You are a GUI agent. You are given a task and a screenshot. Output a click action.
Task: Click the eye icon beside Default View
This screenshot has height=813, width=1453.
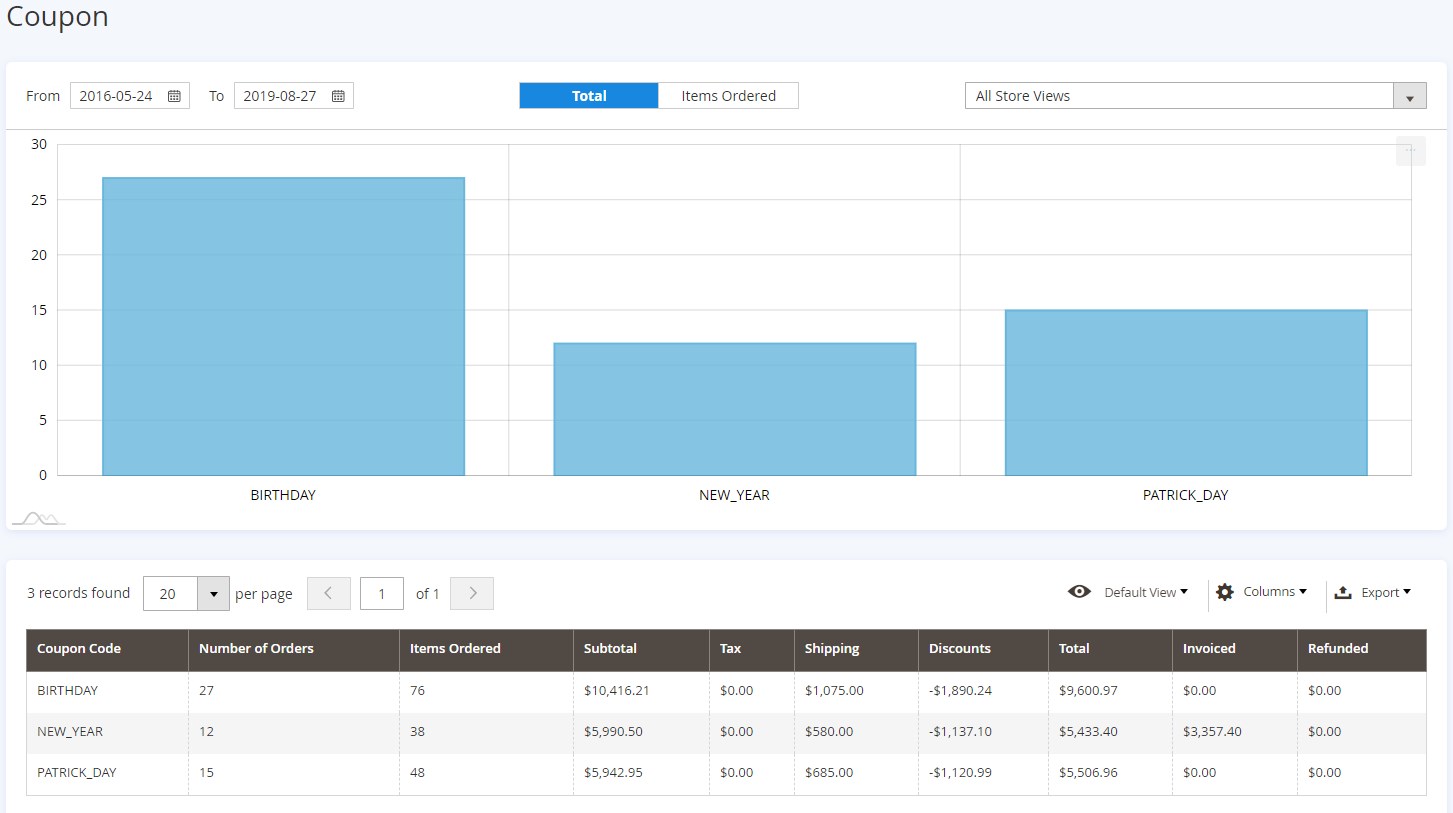click(x=1079, y=592)
